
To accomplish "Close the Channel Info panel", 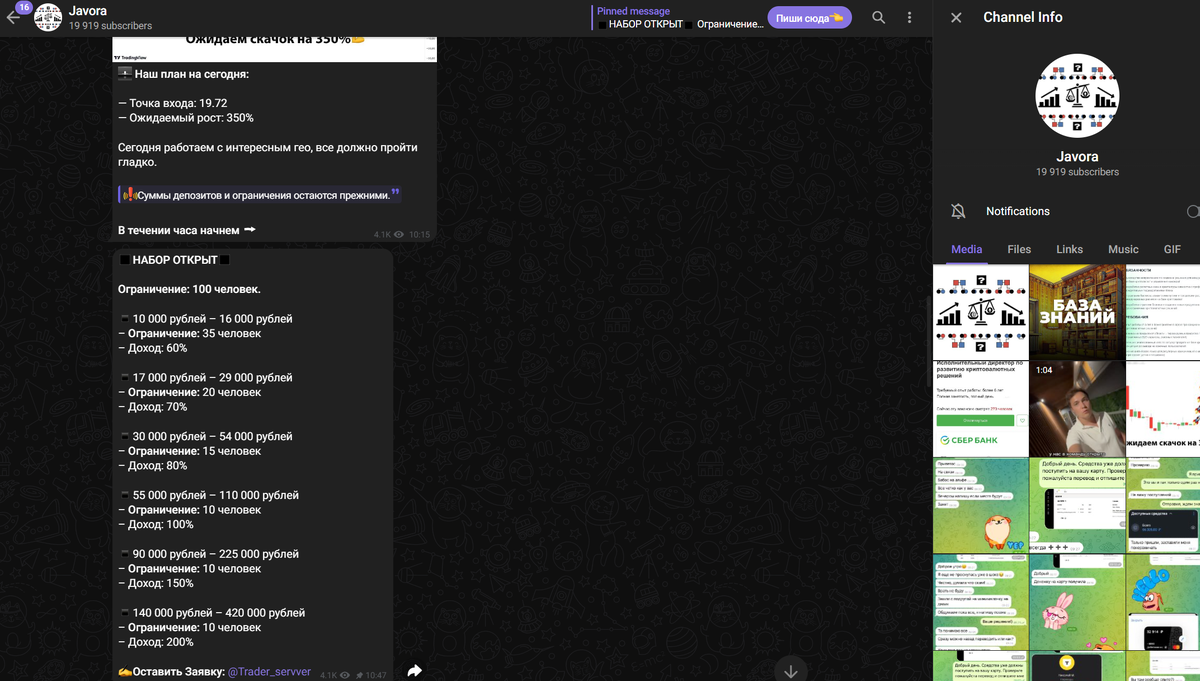I will point(956,17).
